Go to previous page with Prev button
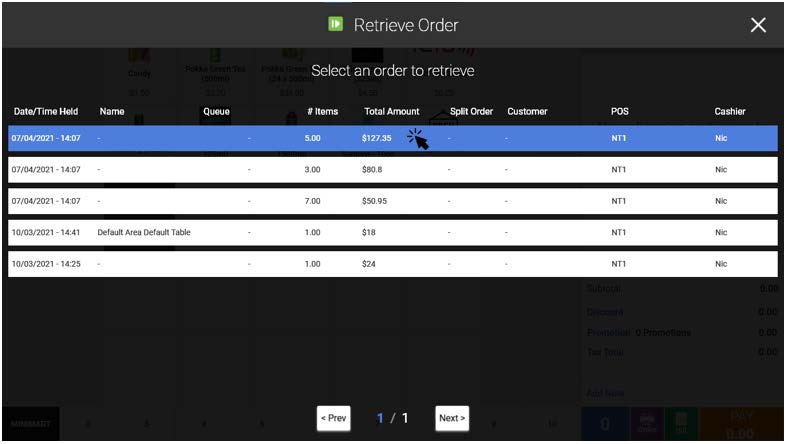This screenshot has height=444, width=787. [x=333, y=418]
